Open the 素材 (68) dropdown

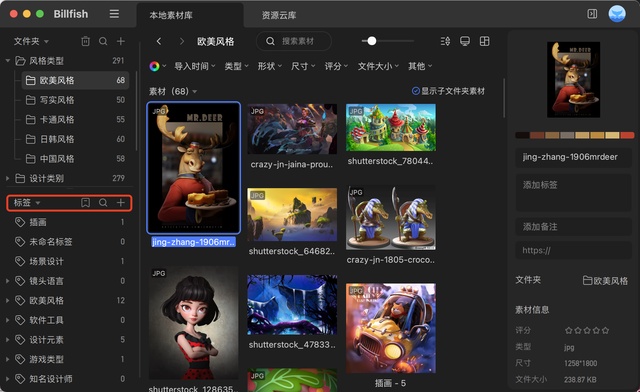[173, 91]
